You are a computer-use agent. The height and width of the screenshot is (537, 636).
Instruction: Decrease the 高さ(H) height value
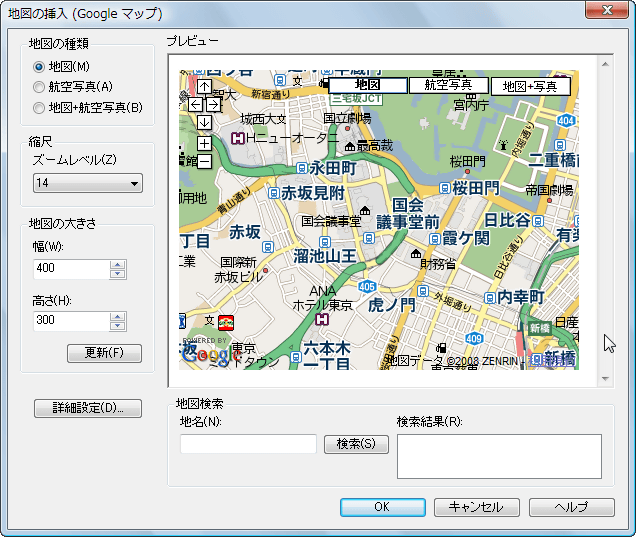pyautogui.click(x=118, y=326)
